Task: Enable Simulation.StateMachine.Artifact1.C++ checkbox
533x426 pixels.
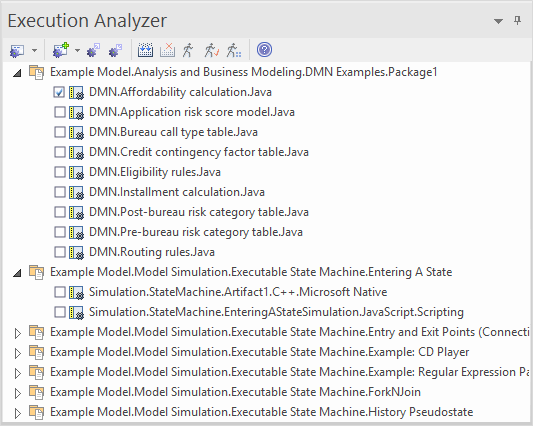Action: click(59, 292)
